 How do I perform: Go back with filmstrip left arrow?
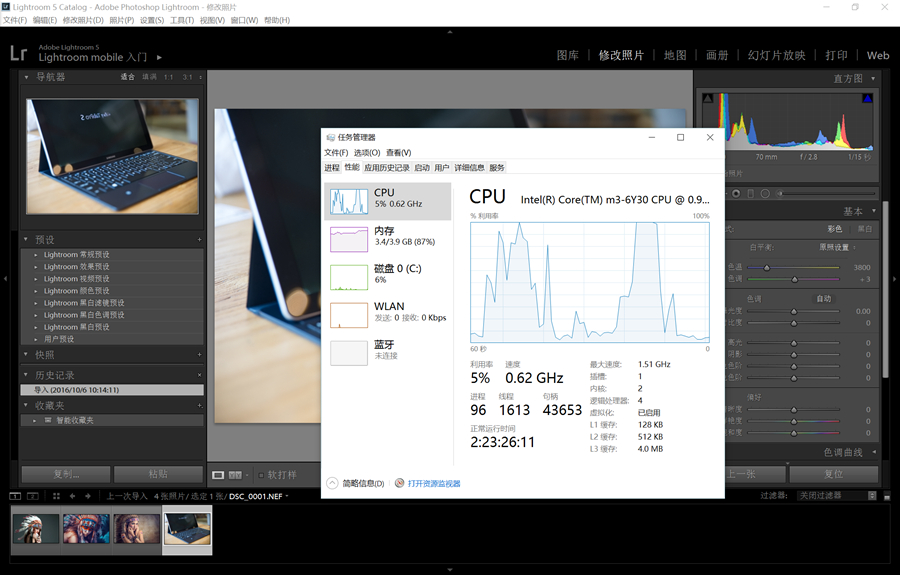tap(72, 496)
